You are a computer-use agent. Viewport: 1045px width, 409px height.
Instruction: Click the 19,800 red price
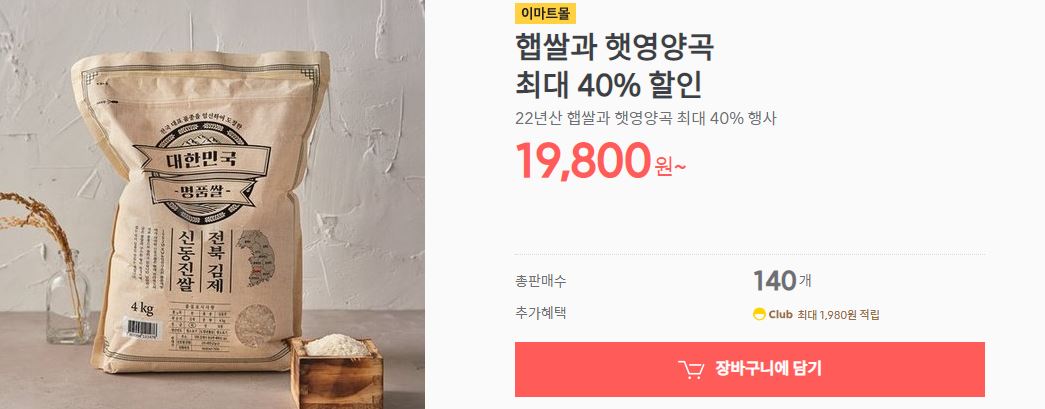pyautogui.click(x=583, y=161)
